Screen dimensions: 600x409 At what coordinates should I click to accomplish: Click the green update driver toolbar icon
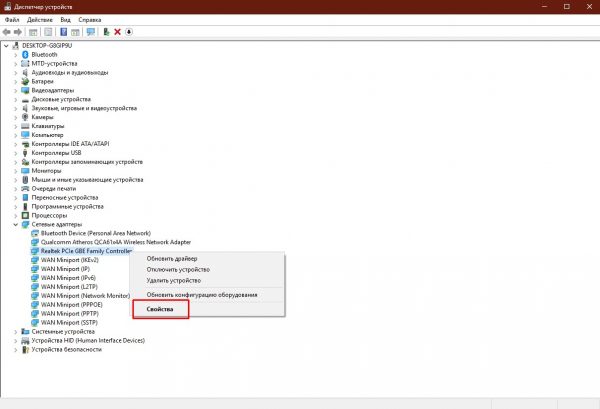point(106,32)
